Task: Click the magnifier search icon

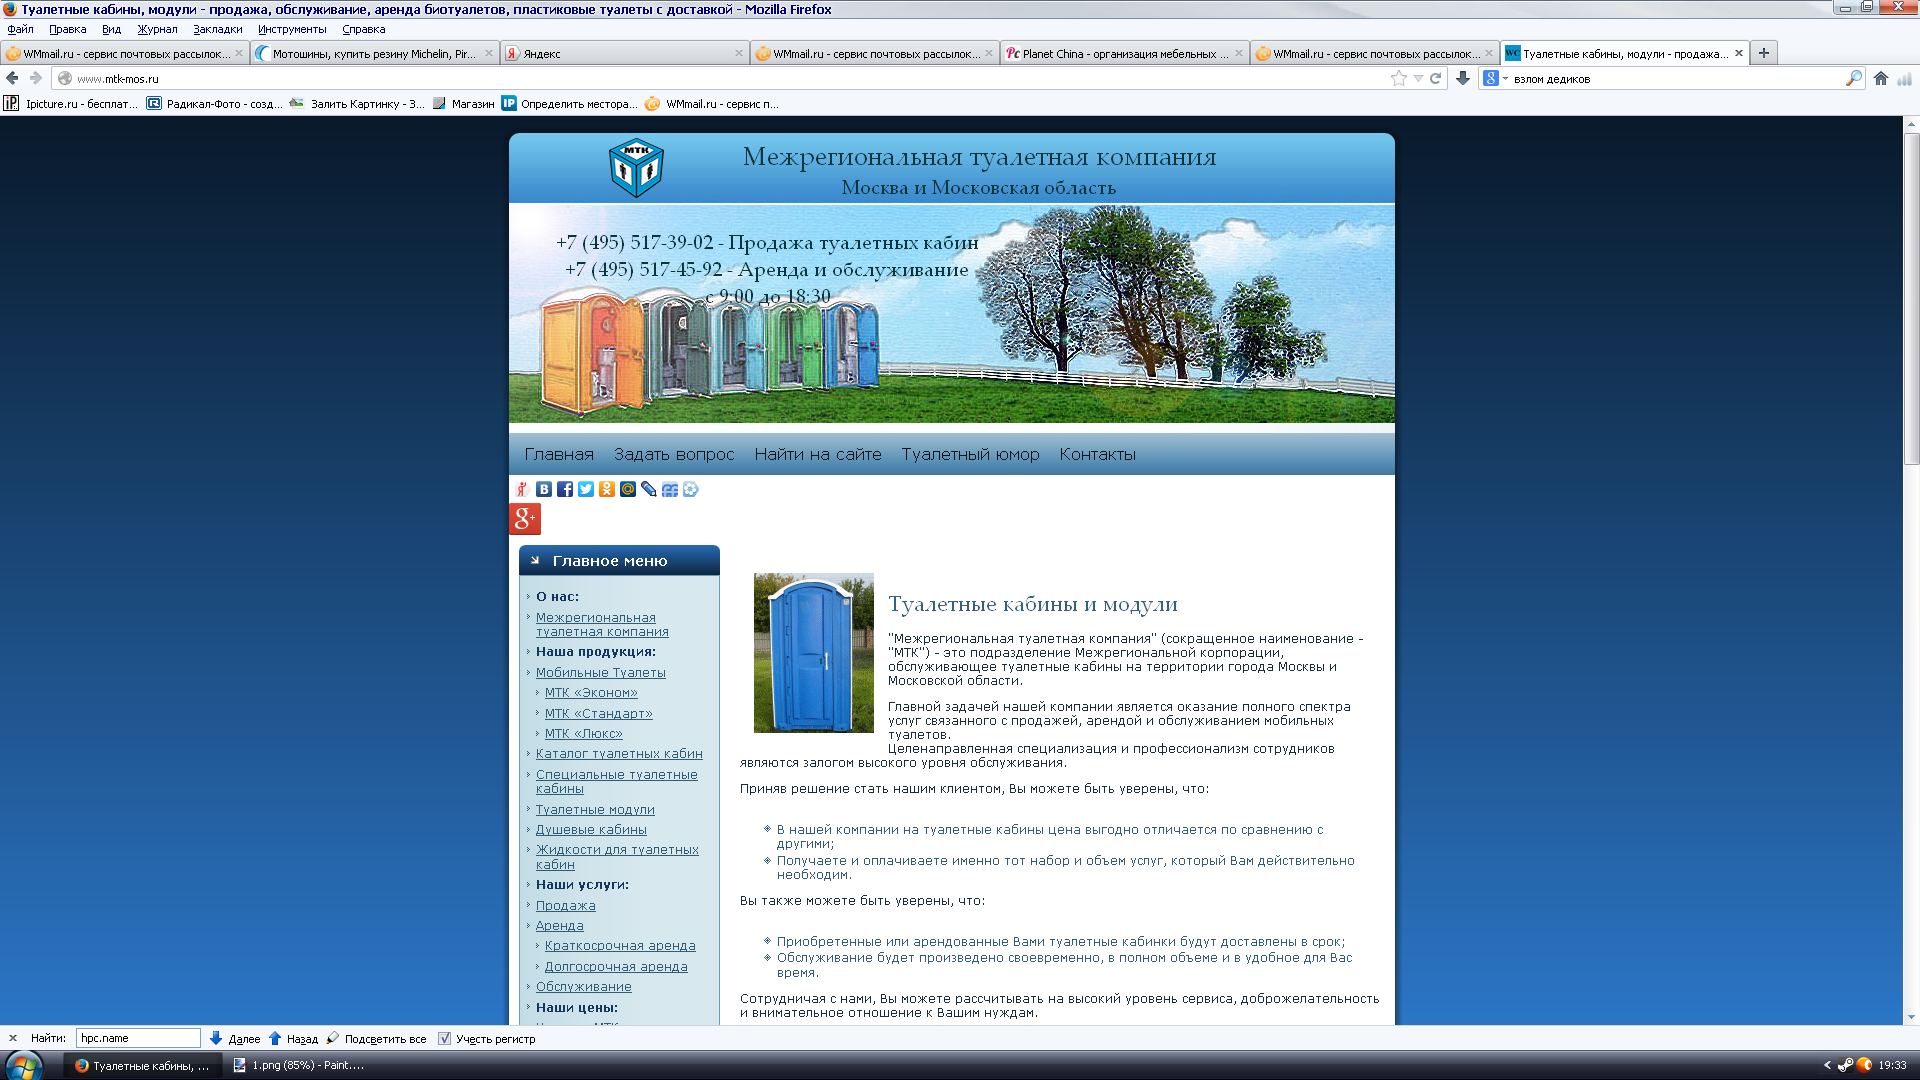Action: coord(1853,78)
